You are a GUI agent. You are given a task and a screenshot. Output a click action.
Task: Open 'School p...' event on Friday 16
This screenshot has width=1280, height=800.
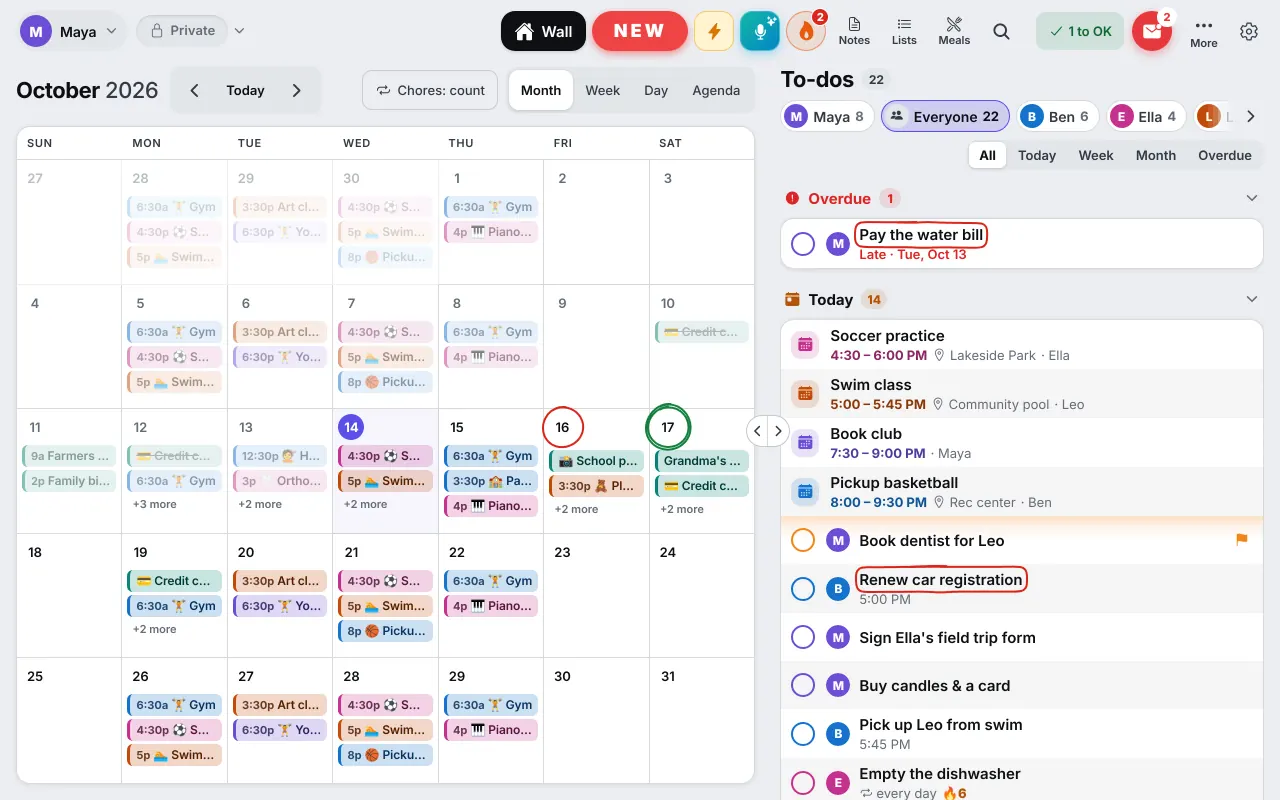(x=596, y=461)
